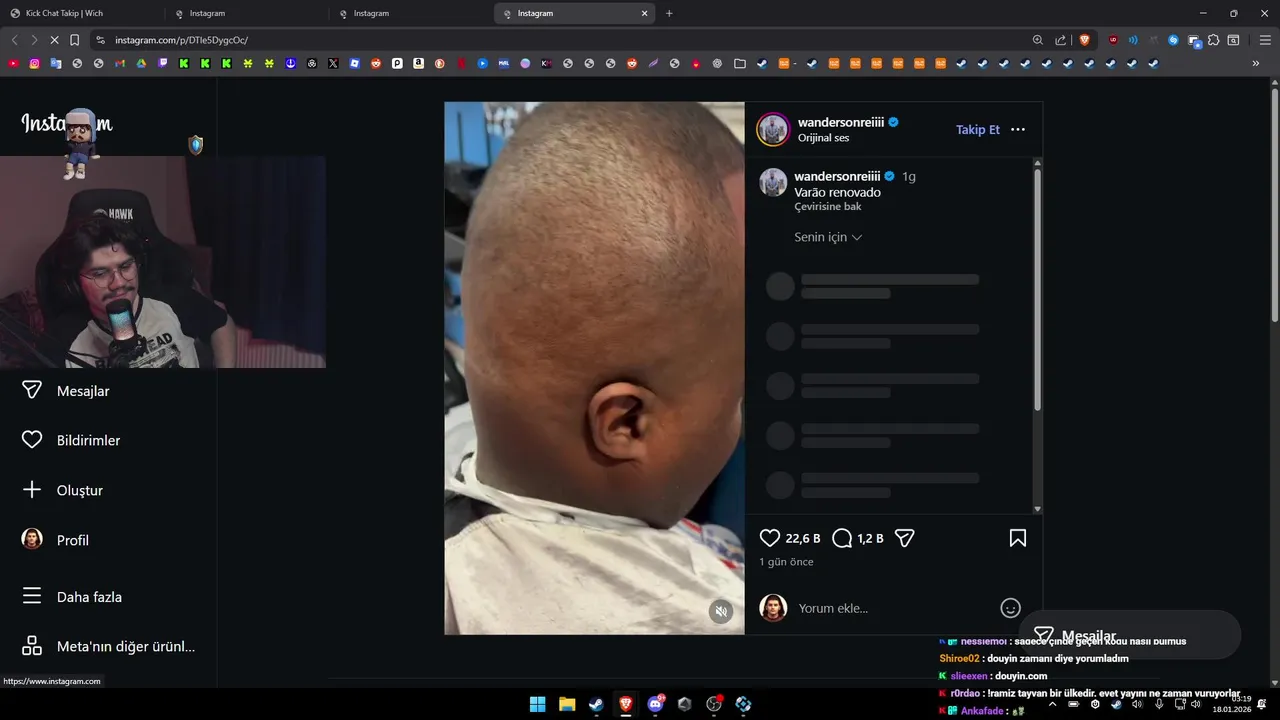Open the Instagram bookmark in bookmarks bar
The width and height of the screenshot is (1280, 720).
click(x=34, y=63)
